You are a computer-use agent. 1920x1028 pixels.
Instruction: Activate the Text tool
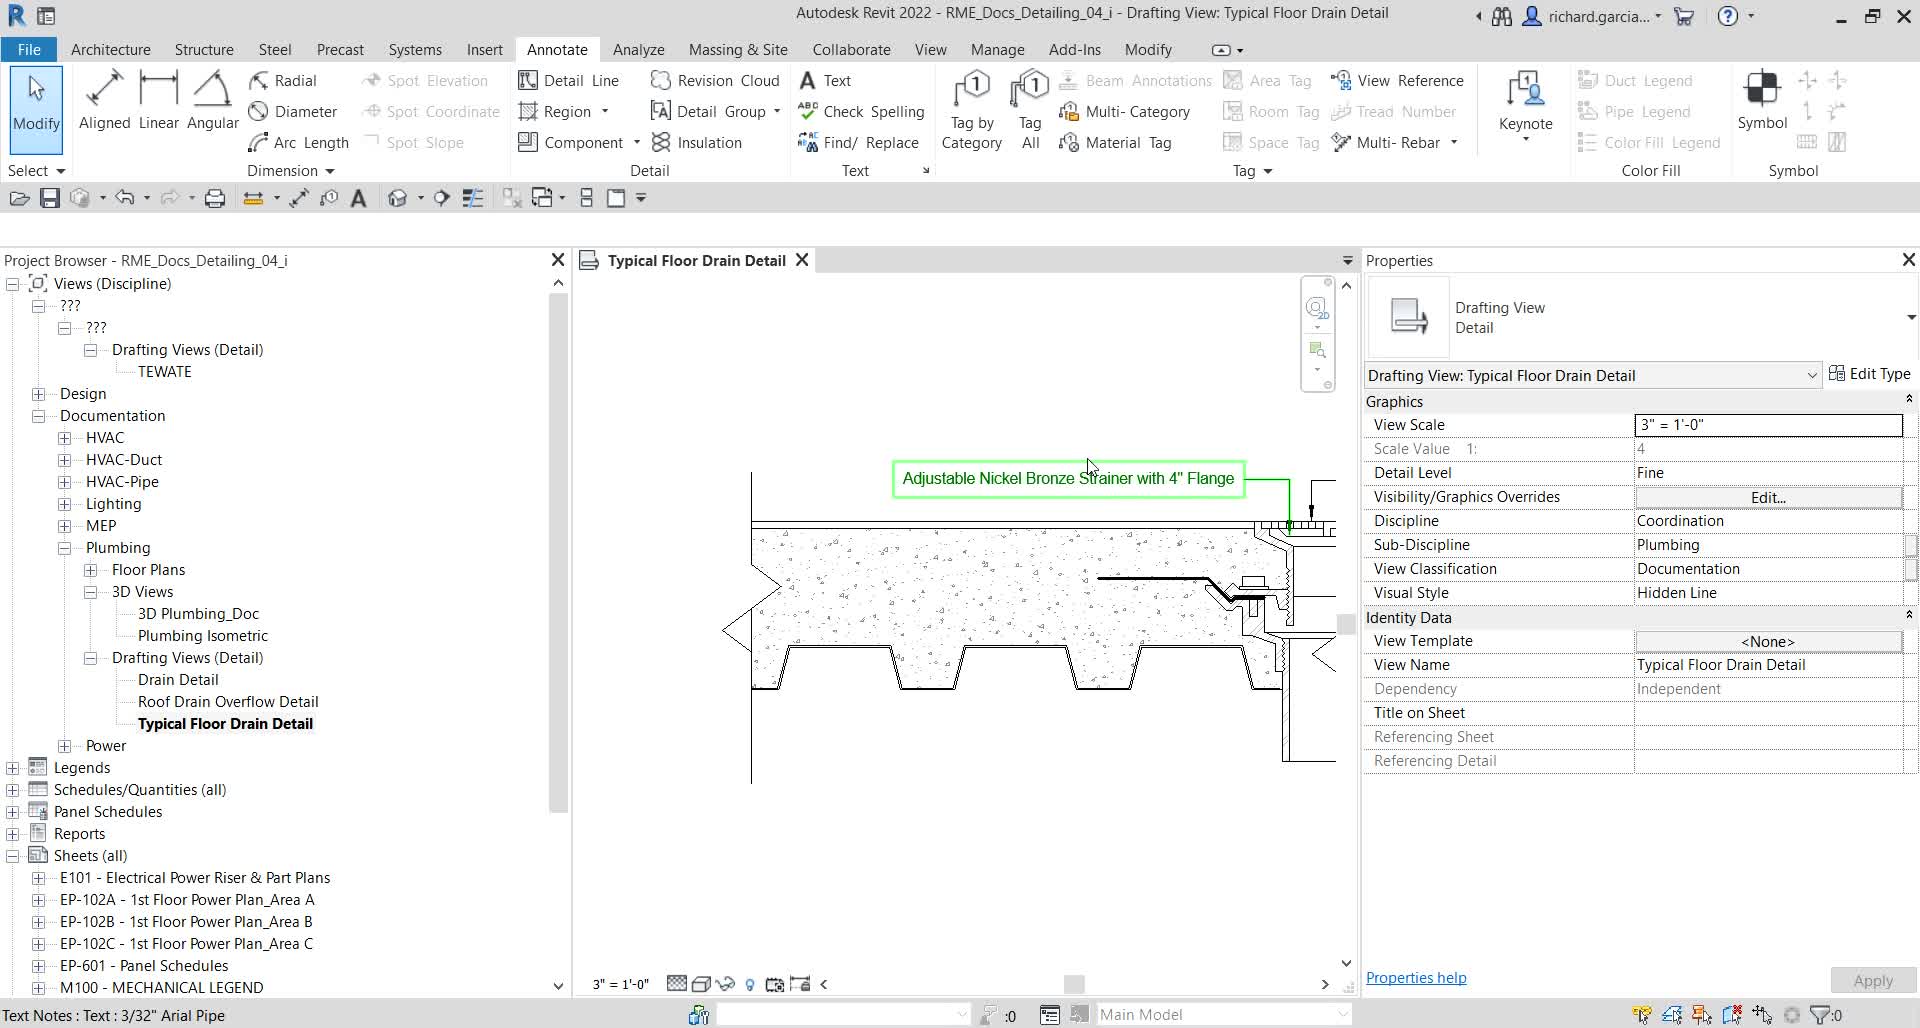click(826, 80)
